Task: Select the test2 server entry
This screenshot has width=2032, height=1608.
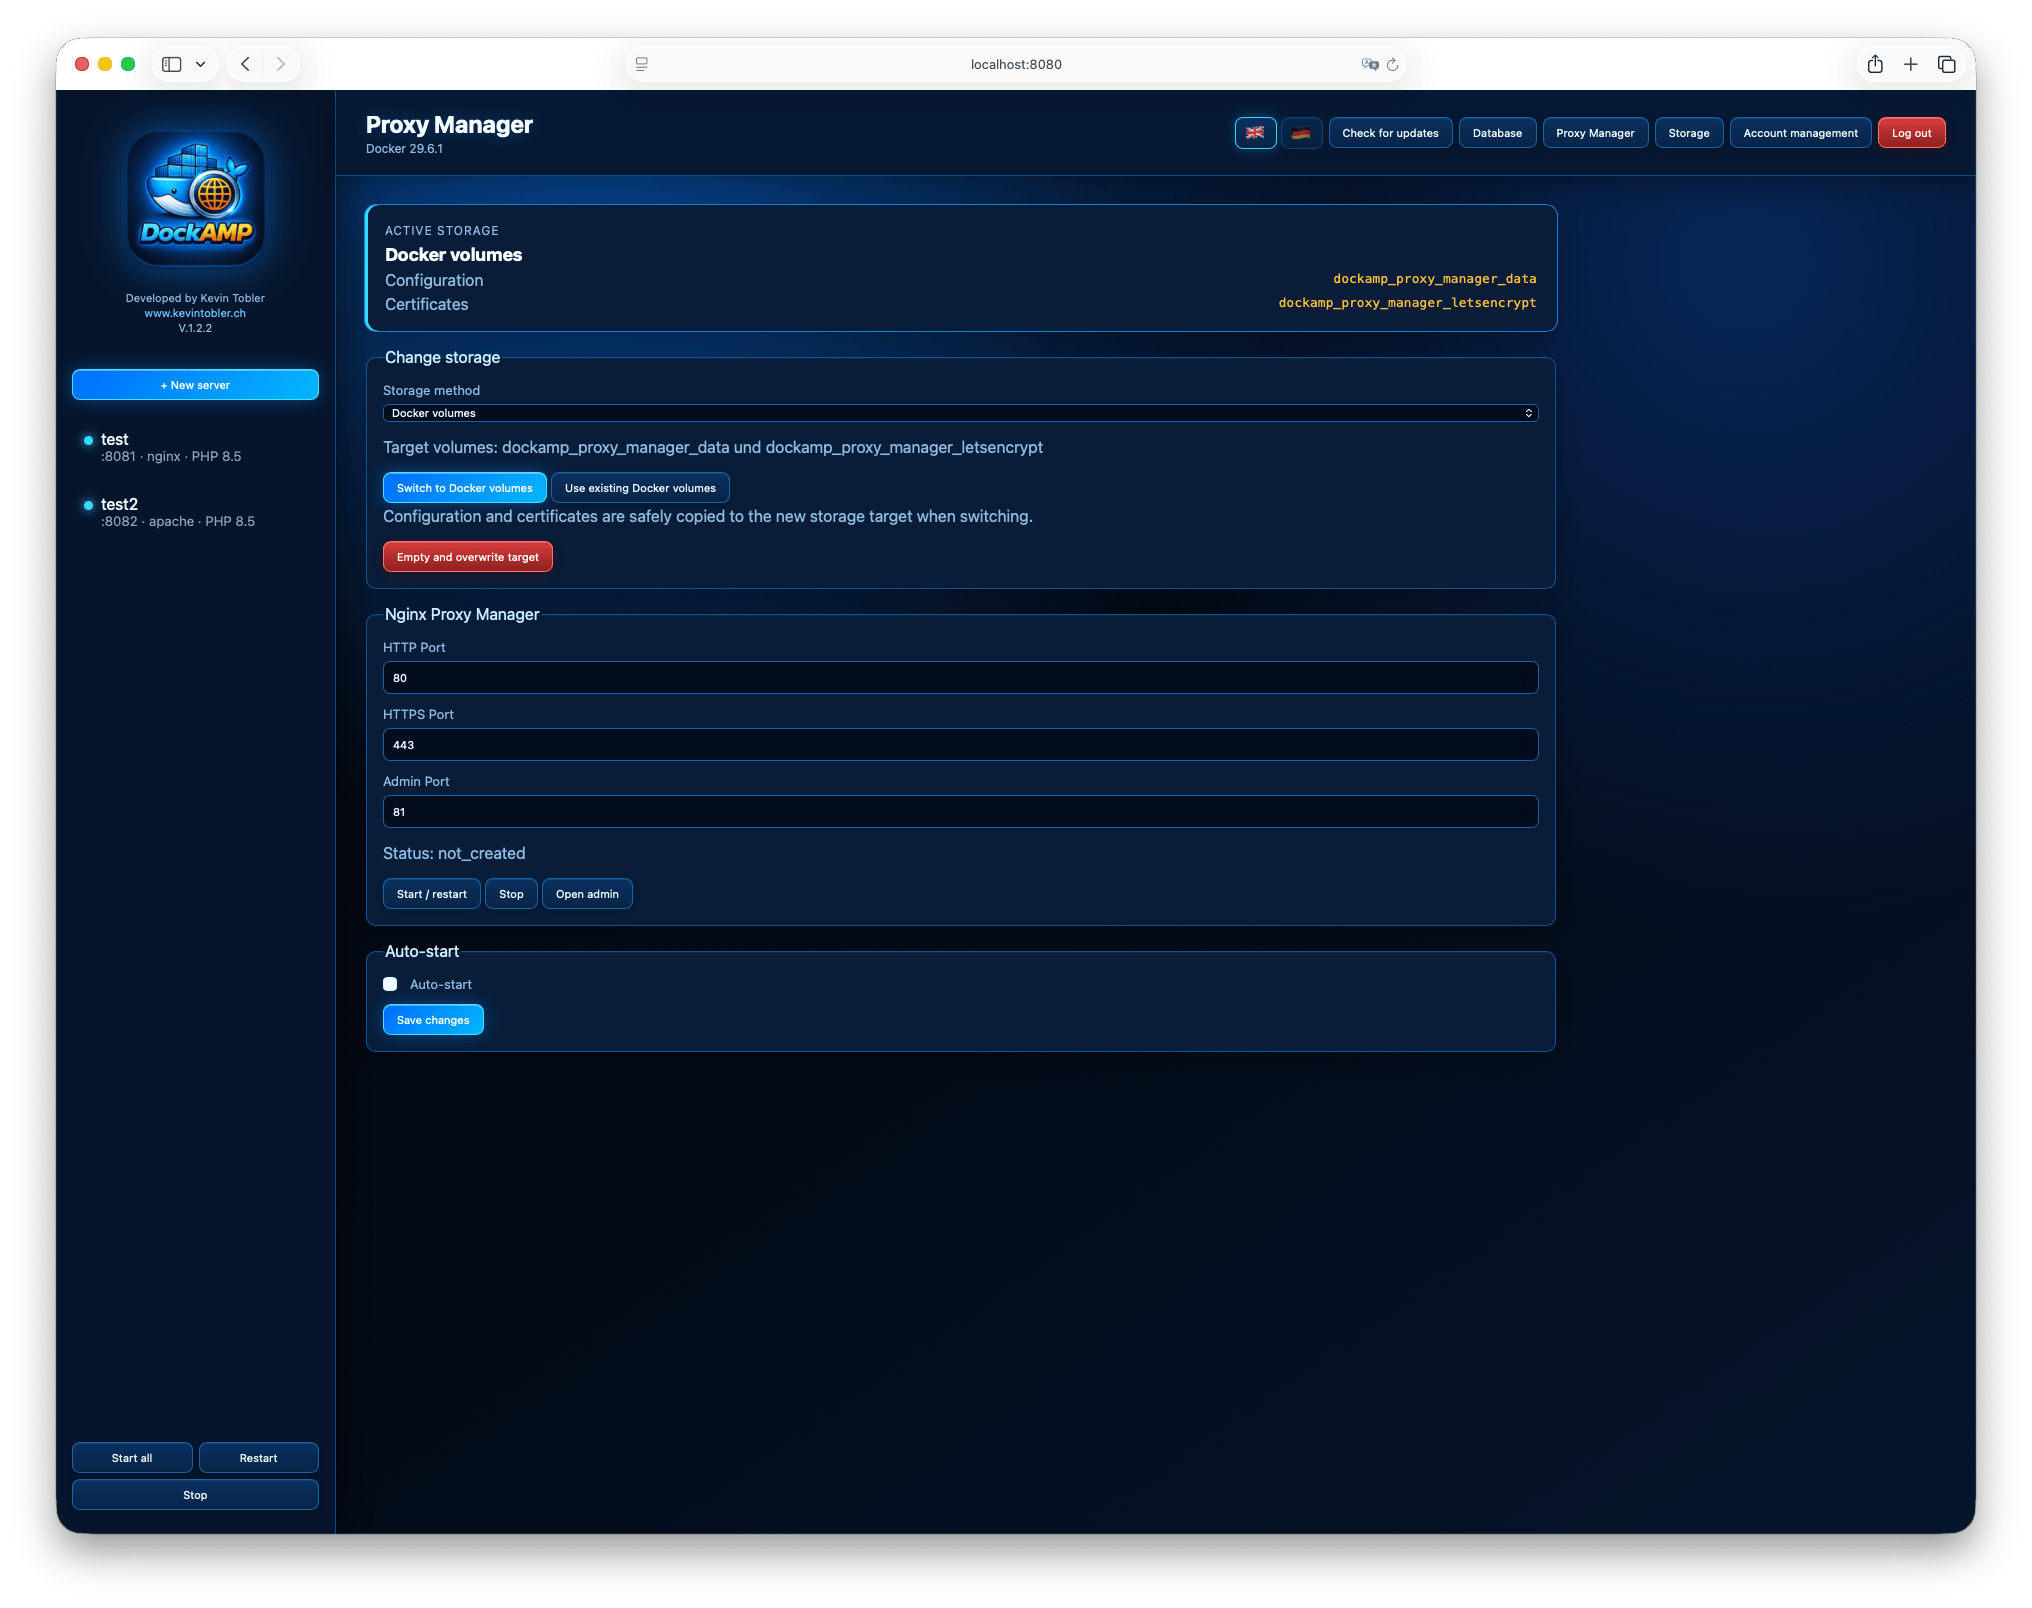Action: pyautogui.click(x=195, y=512)
